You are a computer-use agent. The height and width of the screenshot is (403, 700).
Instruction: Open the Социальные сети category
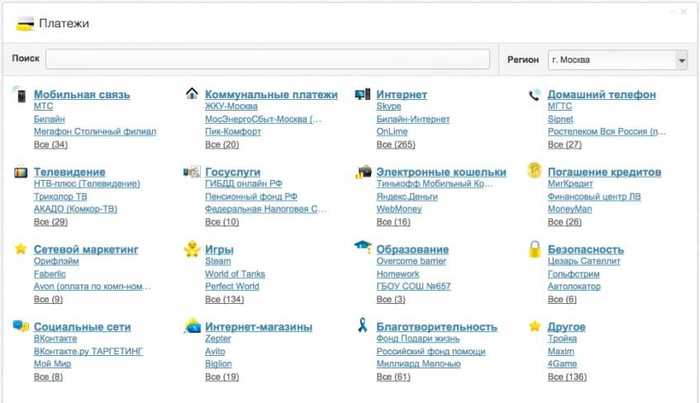click(82, 327)
